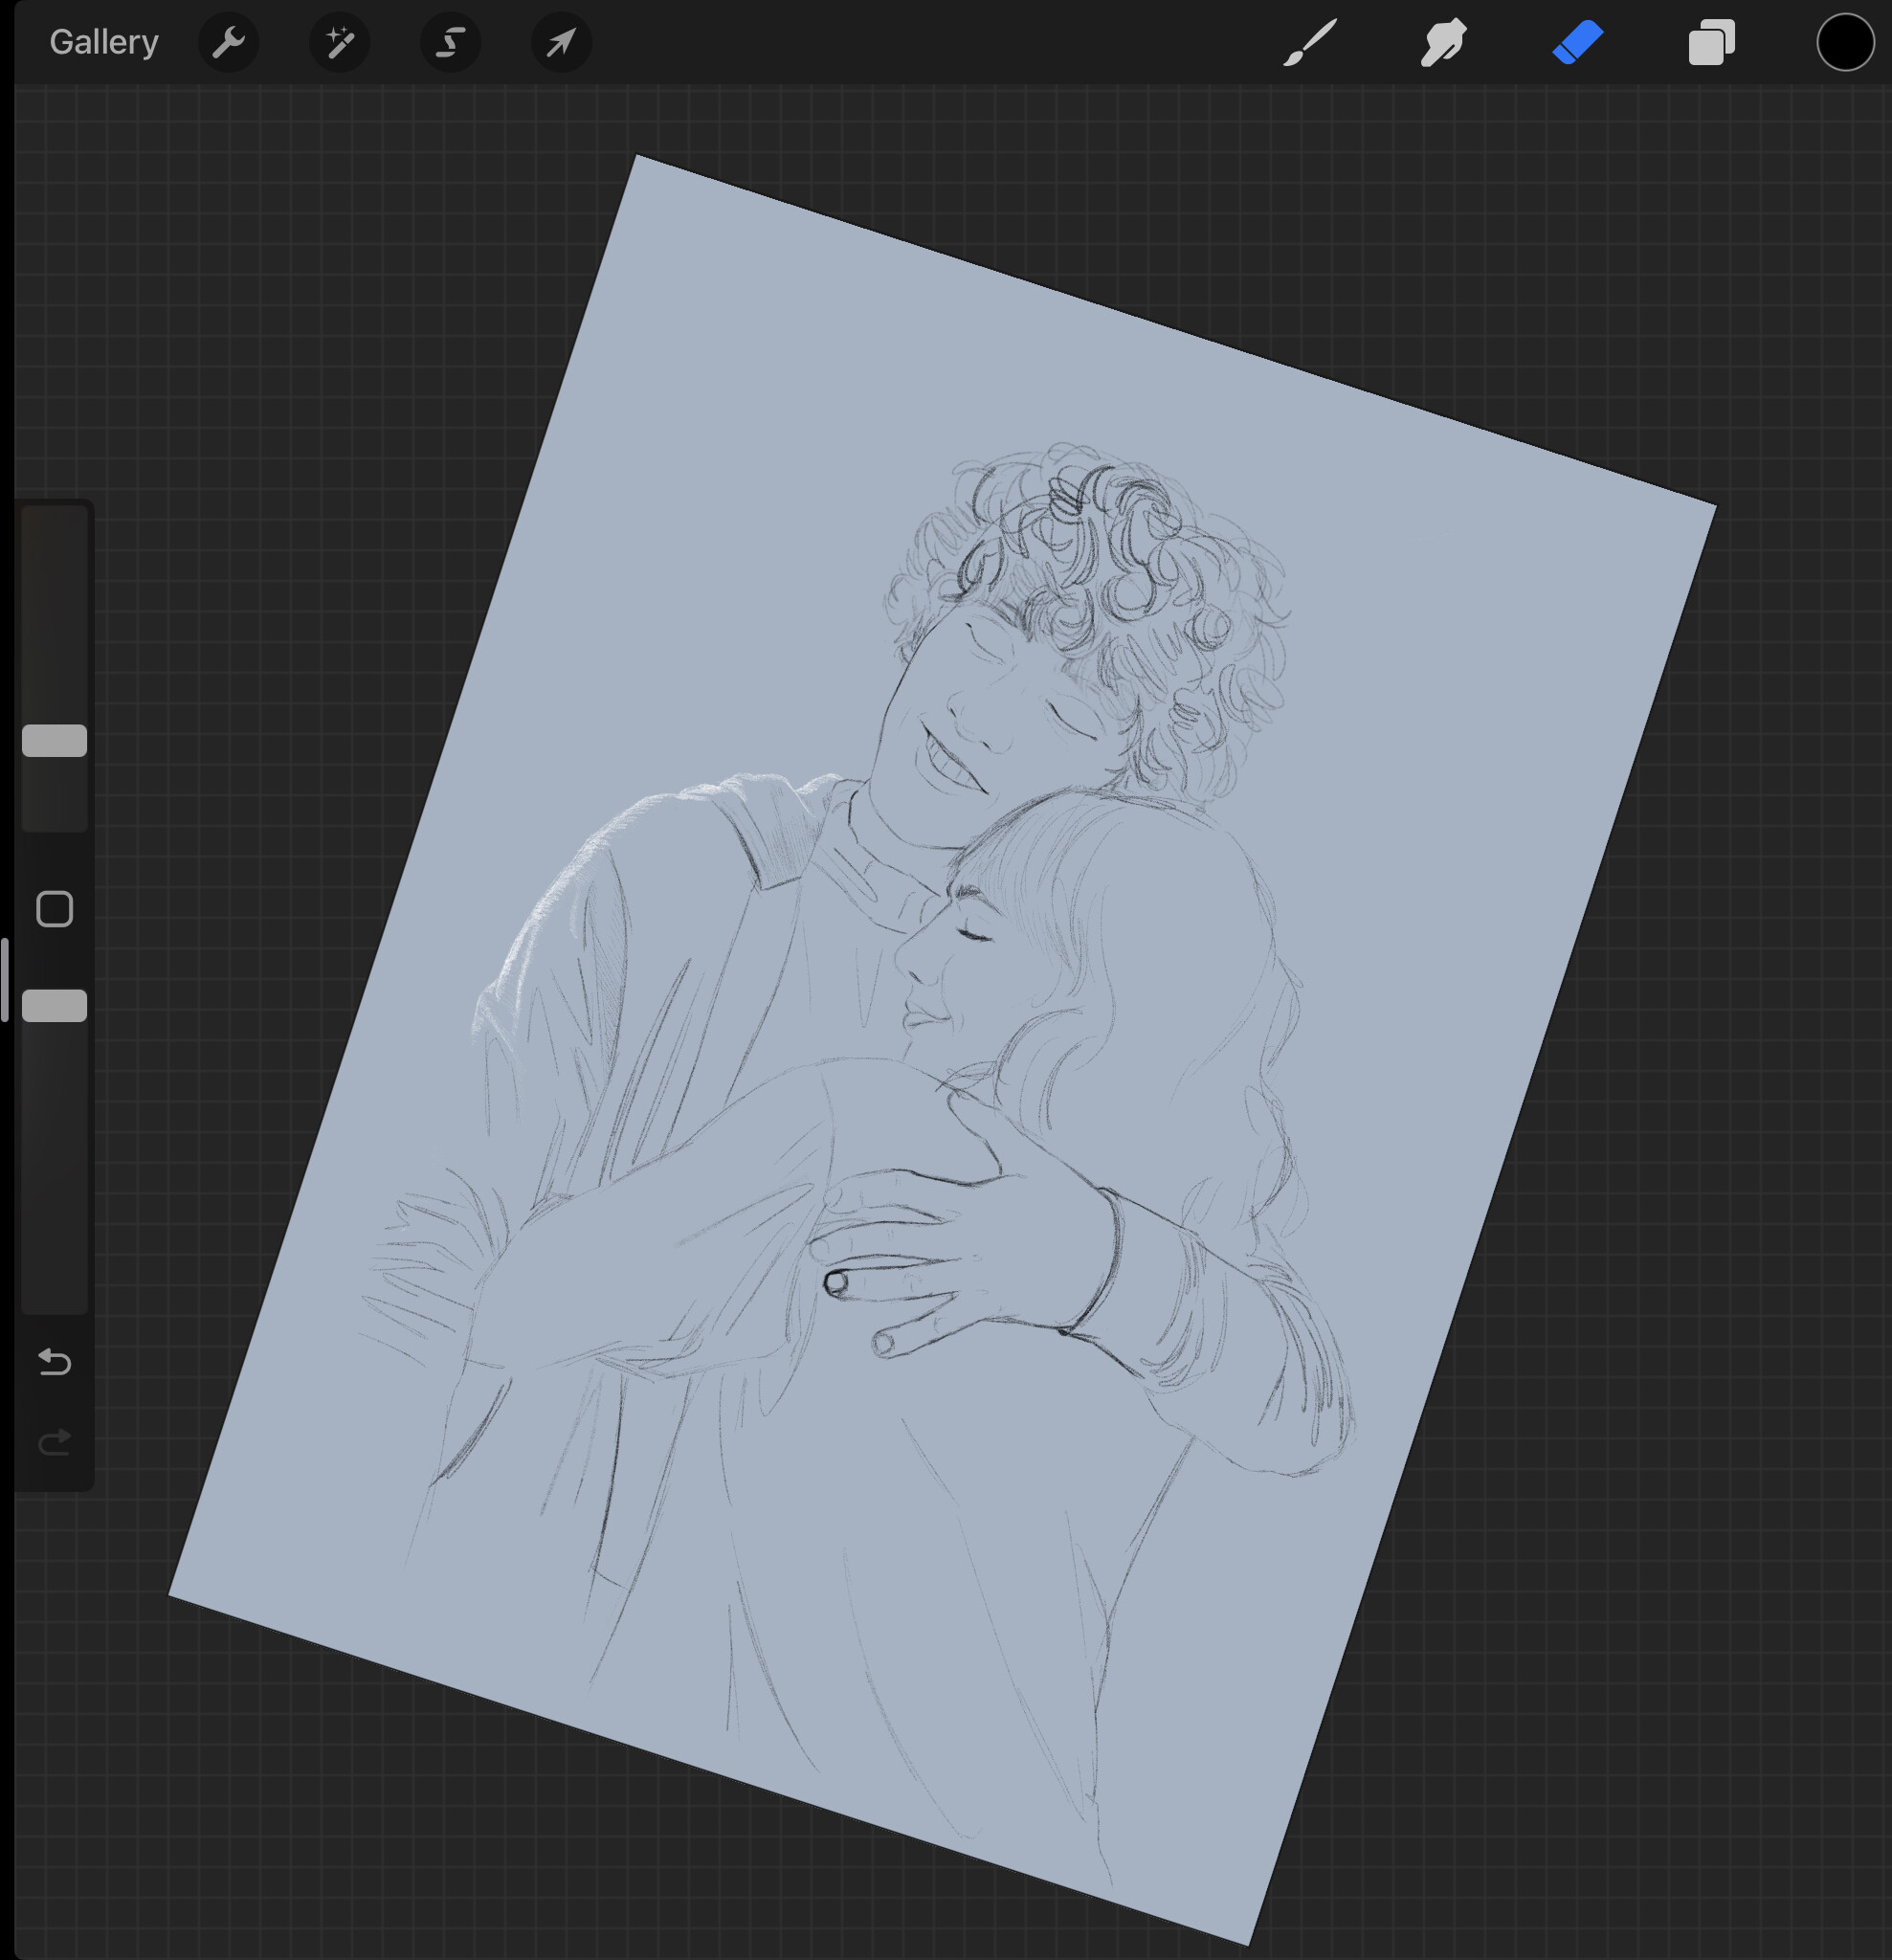Open the black active color swatch

coord(1845,43)
